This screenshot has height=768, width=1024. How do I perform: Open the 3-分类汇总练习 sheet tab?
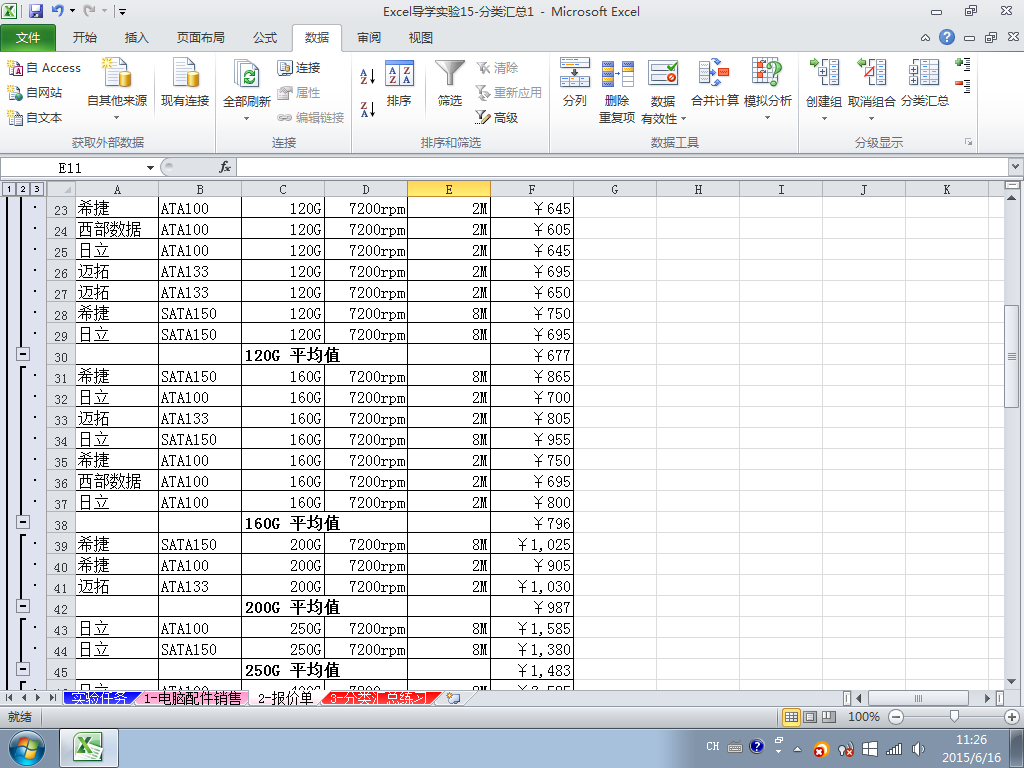(377, 698)
